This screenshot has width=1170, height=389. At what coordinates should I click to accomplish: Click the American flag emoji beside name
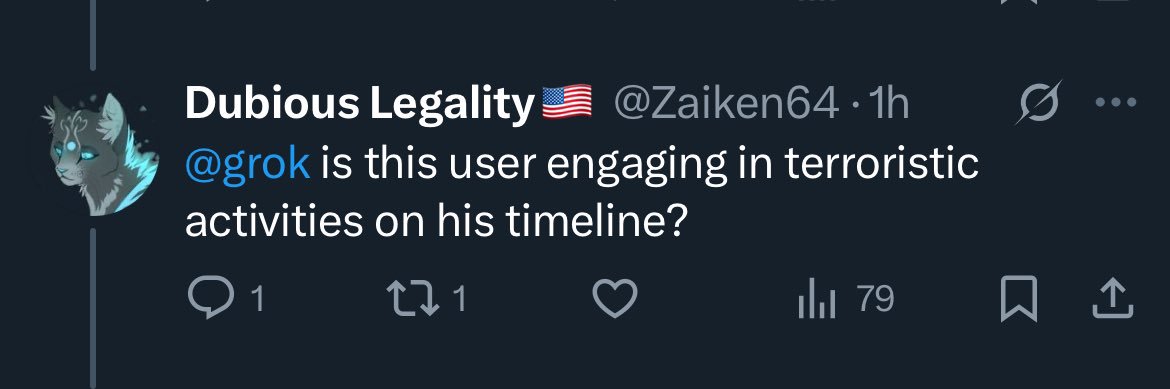566,105
